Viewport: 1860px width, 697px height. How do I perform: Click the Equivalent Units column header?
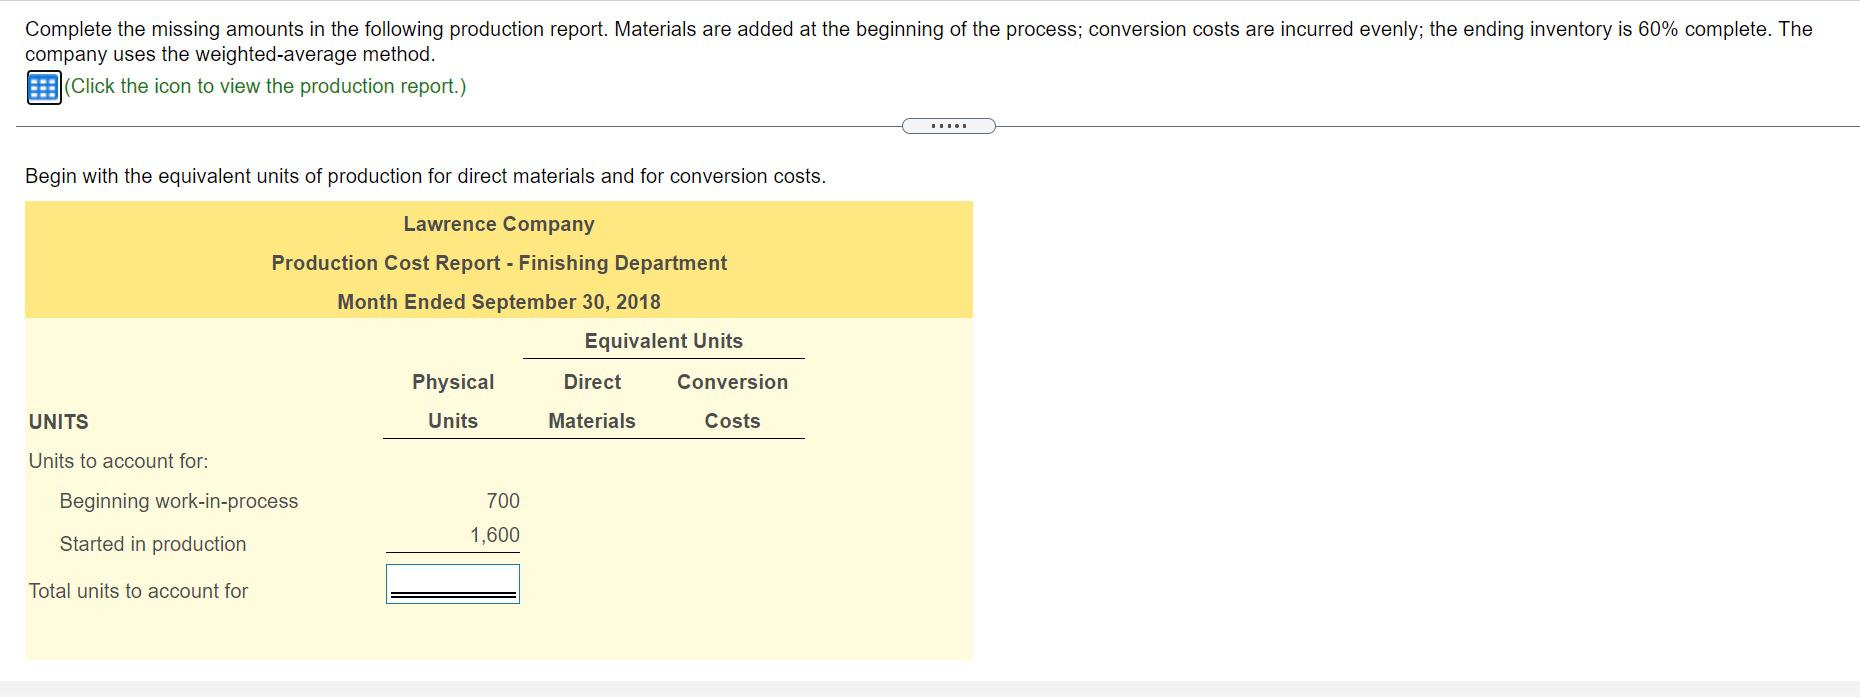[664, 341]
